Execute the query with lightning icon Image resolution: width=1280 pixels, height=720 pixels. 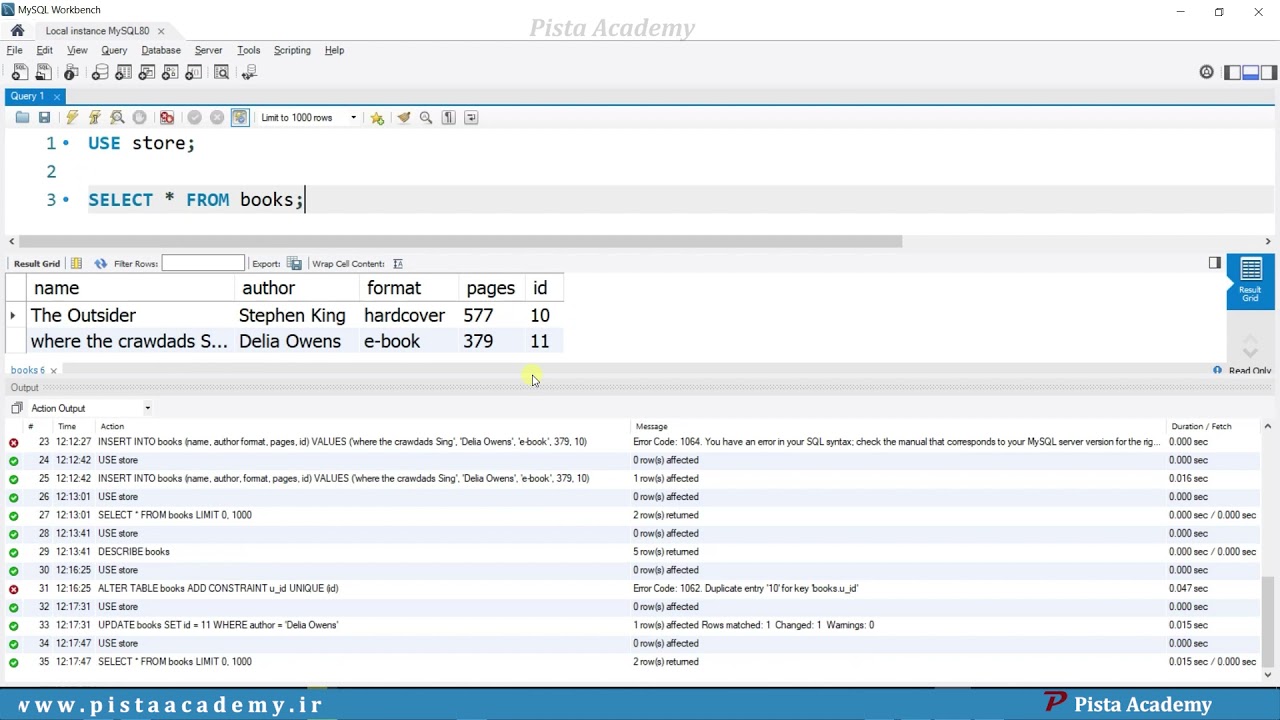[72, 118]
